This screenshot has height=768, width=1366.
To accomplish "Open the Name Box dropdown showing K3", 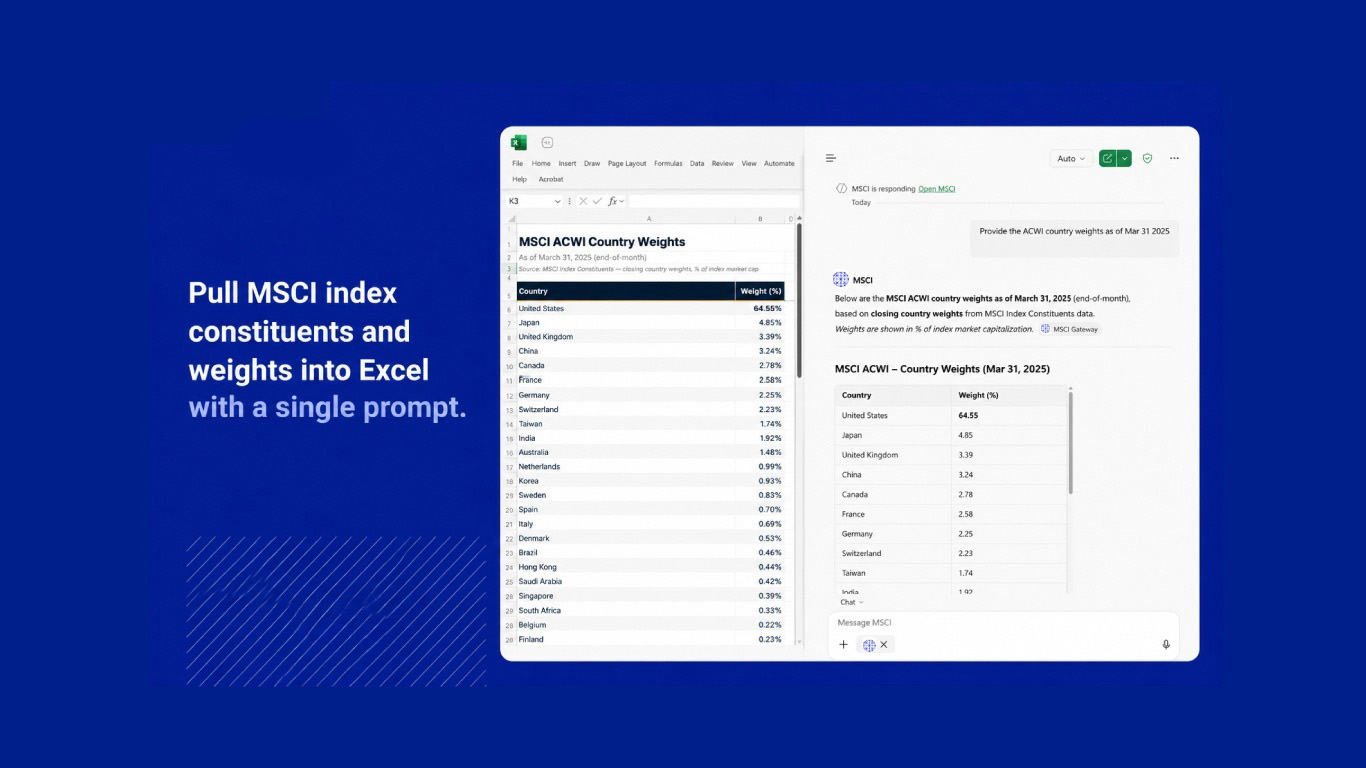I will pos(558,201).
